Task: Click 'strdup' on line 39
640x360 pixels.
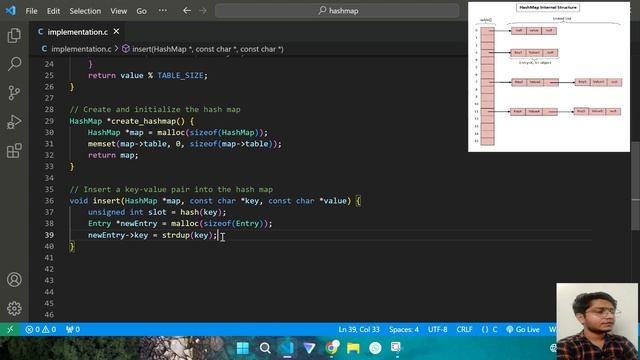Action: [176, 235]
